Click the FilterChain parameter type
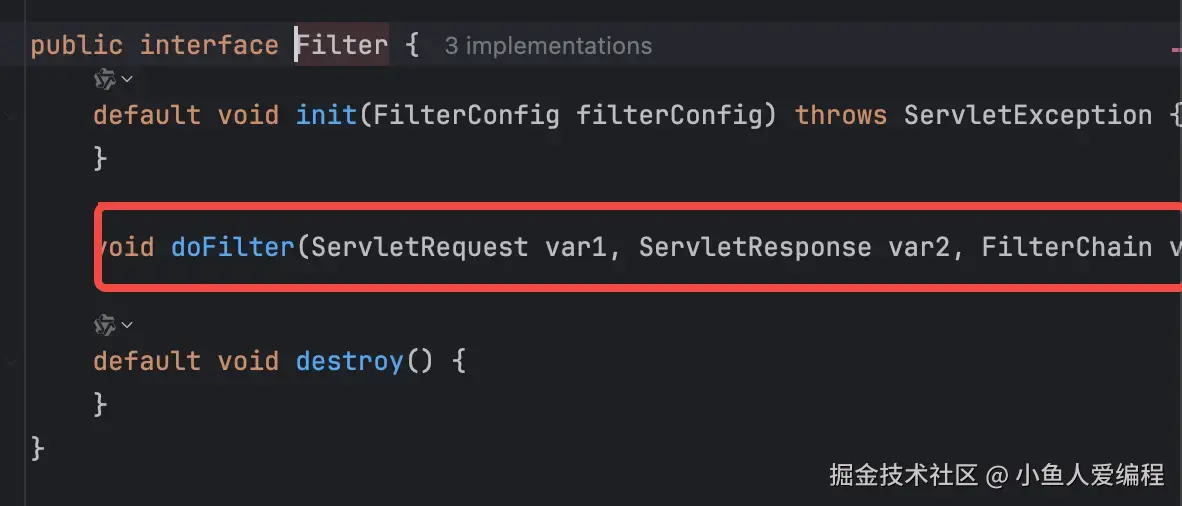Viewport: 1182px width, 506px height. [1067, 246]
